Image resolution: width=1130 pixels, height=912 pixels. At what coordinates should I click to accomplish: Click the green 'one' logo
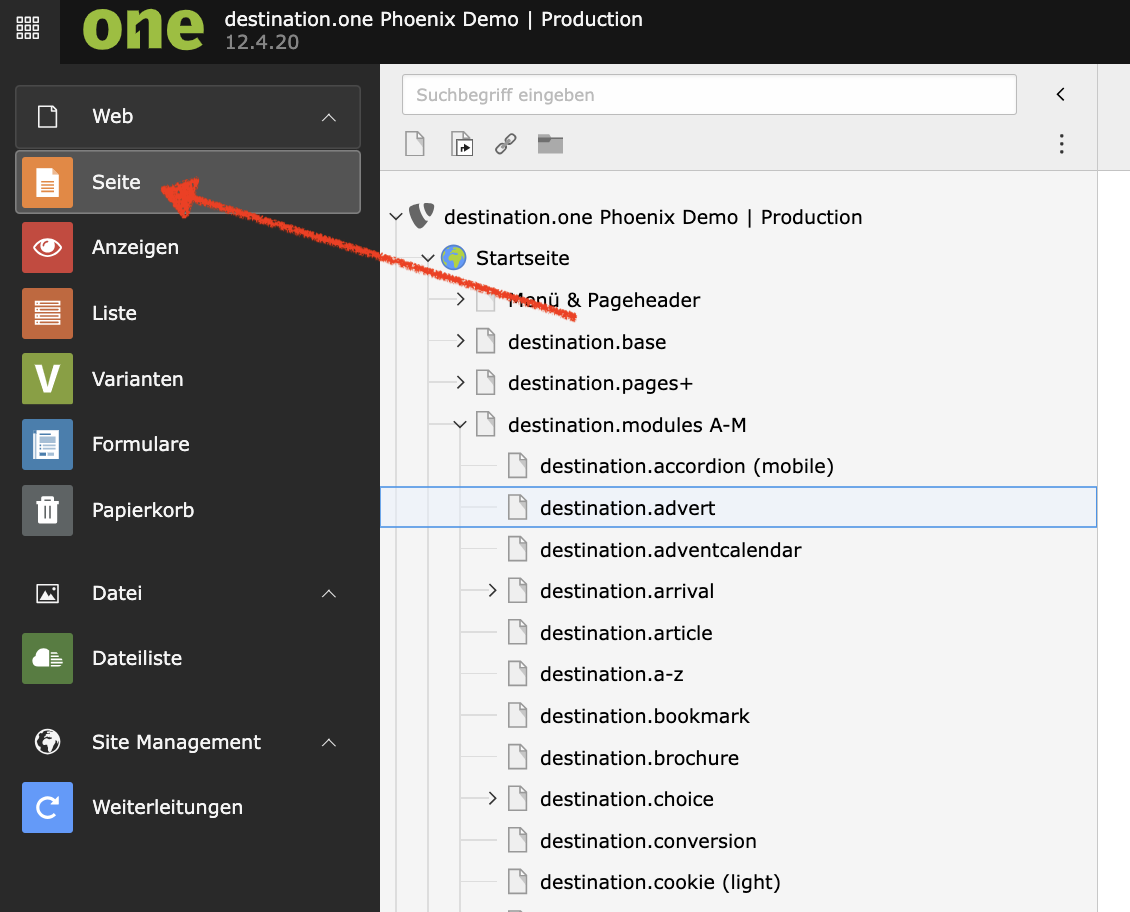[x=143, y=29]
